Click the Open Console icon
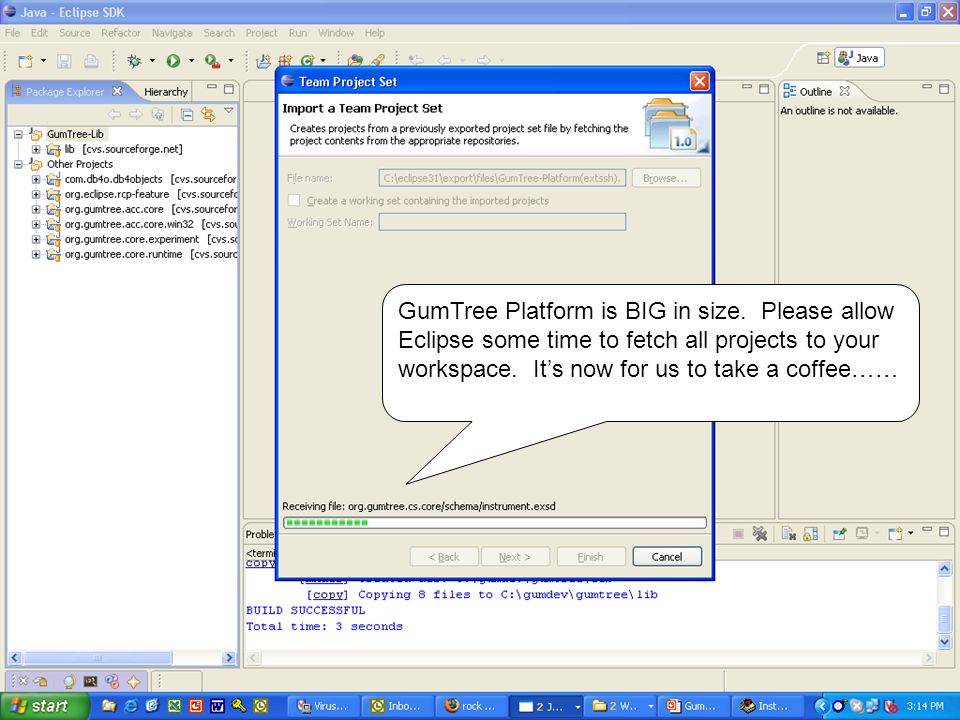This screenshot has height=720, width=960. pos(895,534)
